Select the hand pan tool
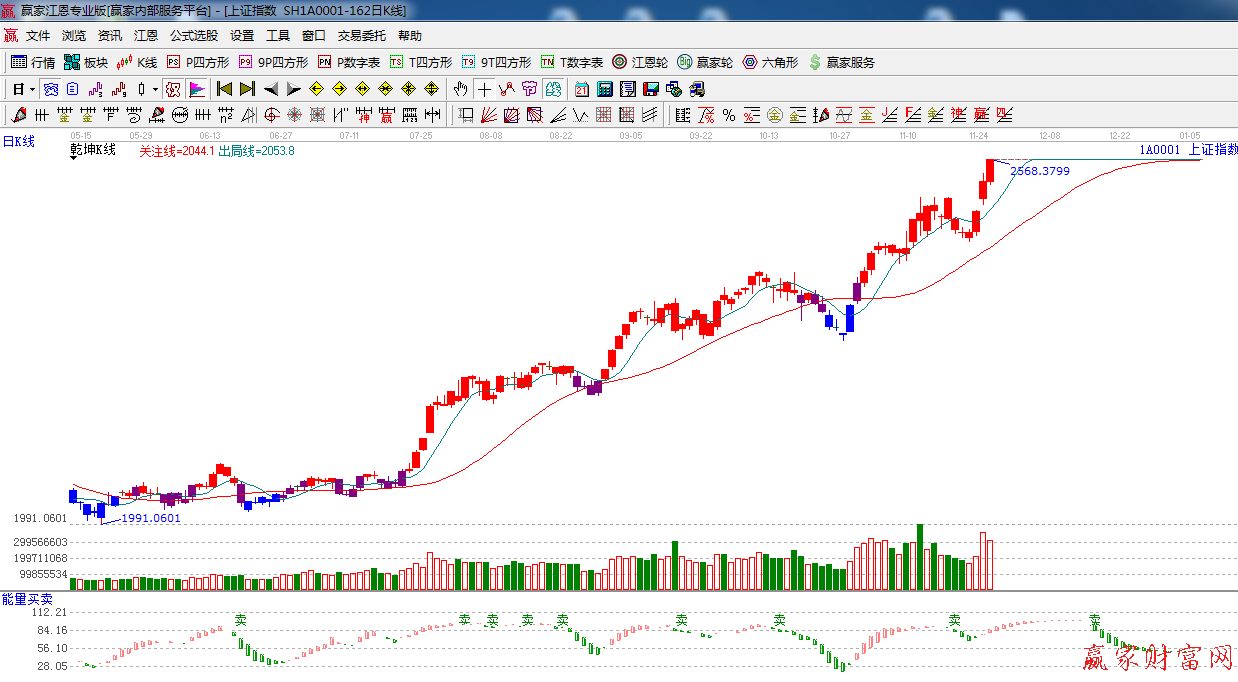 (x=460, y=89)
